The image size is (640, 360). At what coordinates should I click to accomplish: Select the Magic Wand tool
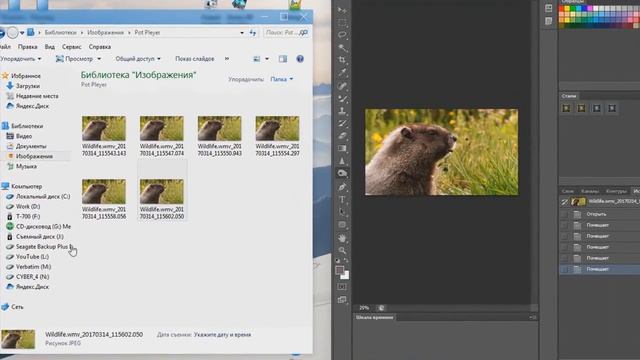[x=342, y=48]
